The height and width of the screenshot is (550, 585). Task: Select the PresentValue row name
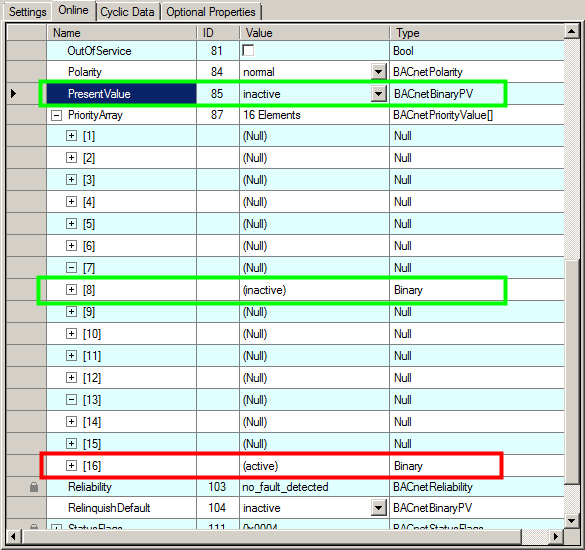coord(121,94)
